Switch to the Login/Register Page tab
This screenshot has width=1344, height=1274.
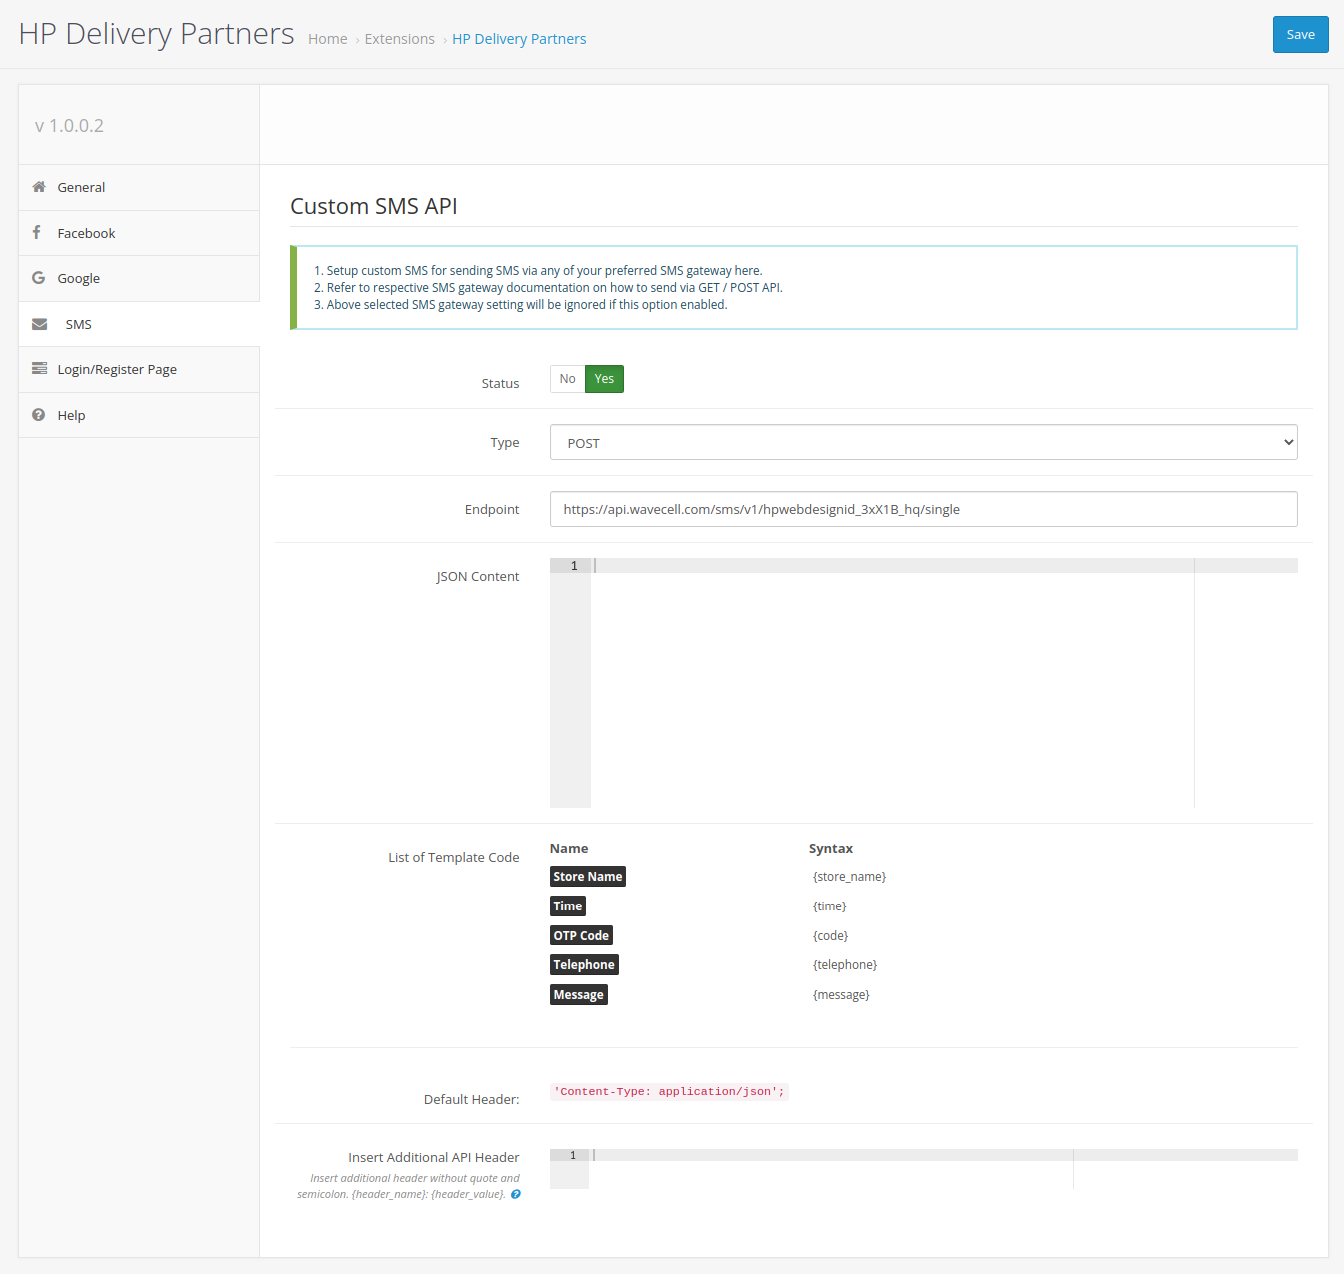tap(117, 369)
